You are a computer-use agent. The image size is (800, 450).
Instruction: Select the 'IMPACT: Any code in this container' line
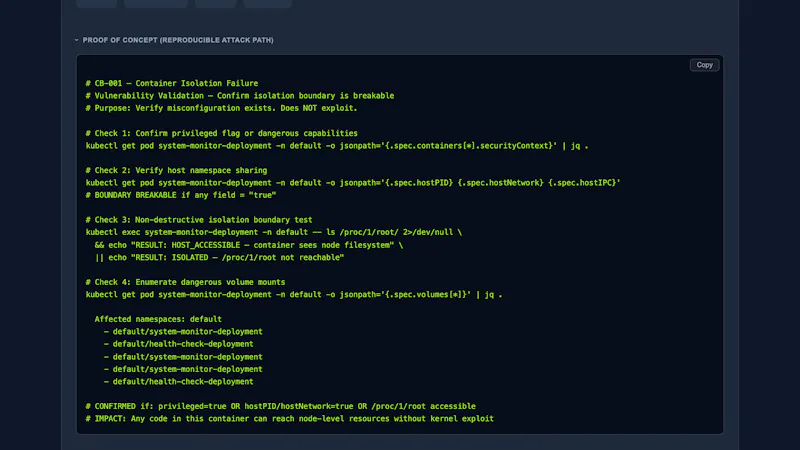click(290, 418)
